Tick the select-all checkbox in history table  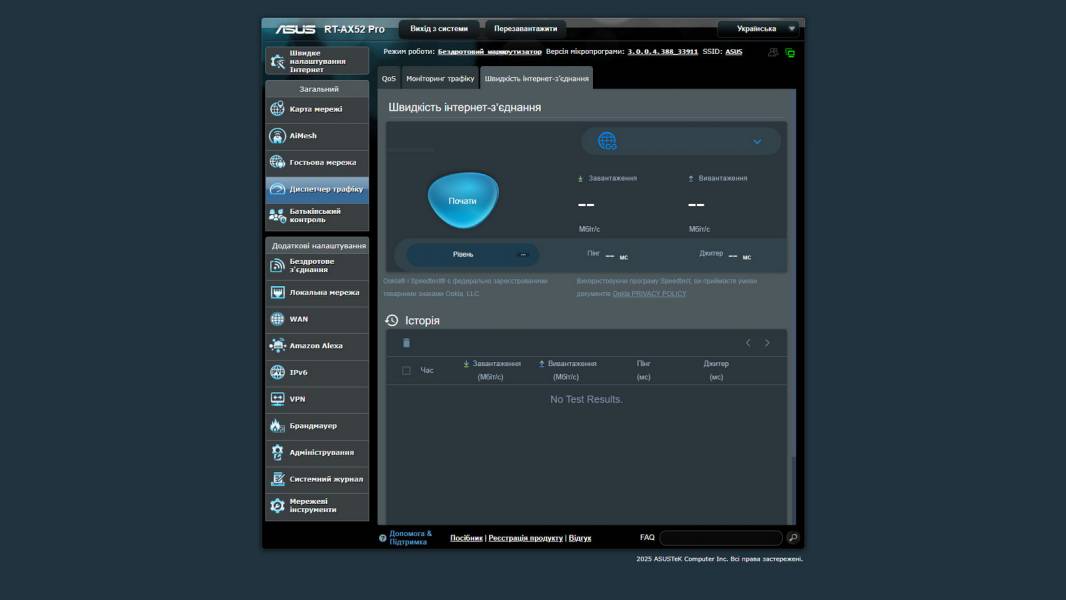tap(406, 371)
